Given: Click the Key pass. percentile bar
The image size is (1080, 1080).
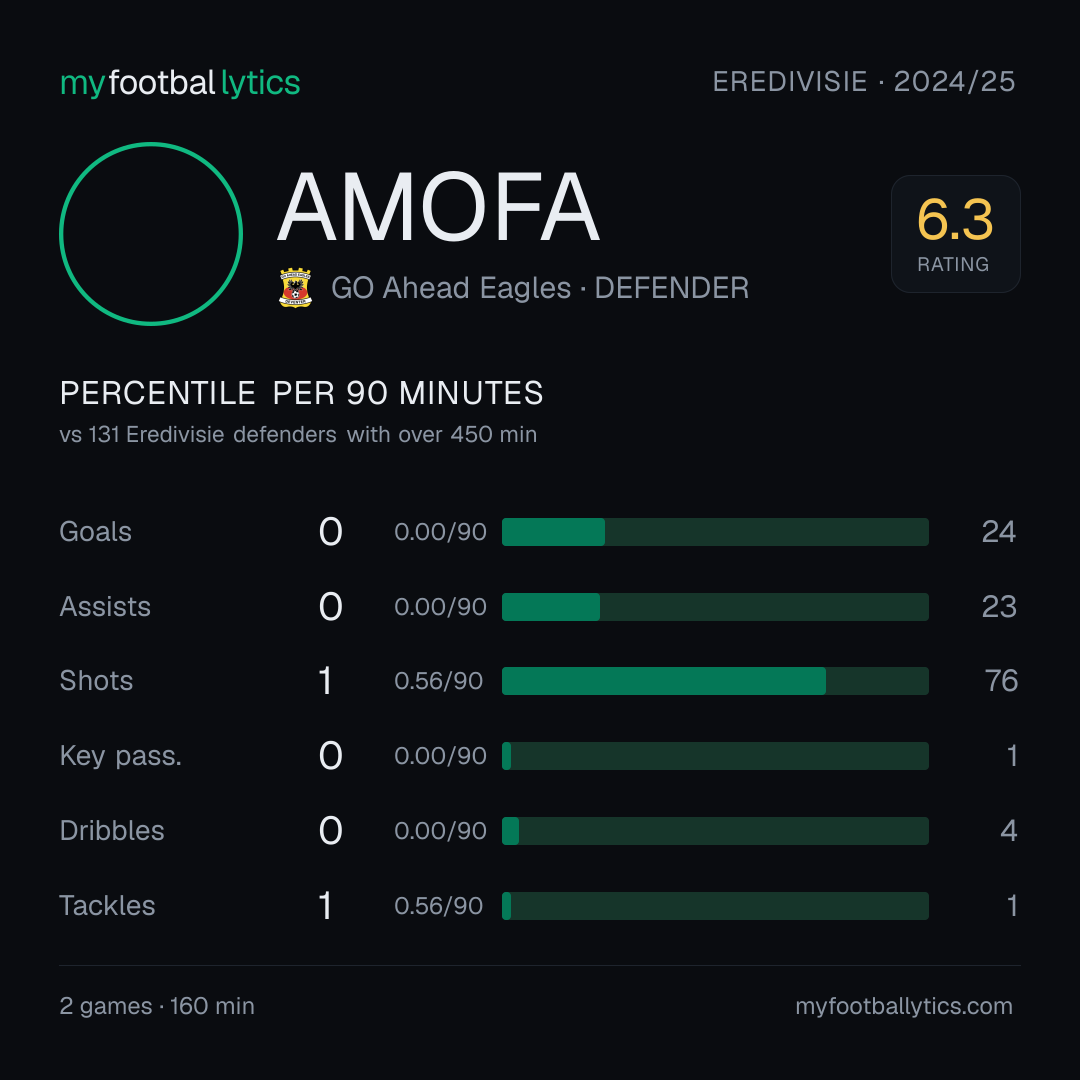Looking at the screenshot, I should coord(715,756).
